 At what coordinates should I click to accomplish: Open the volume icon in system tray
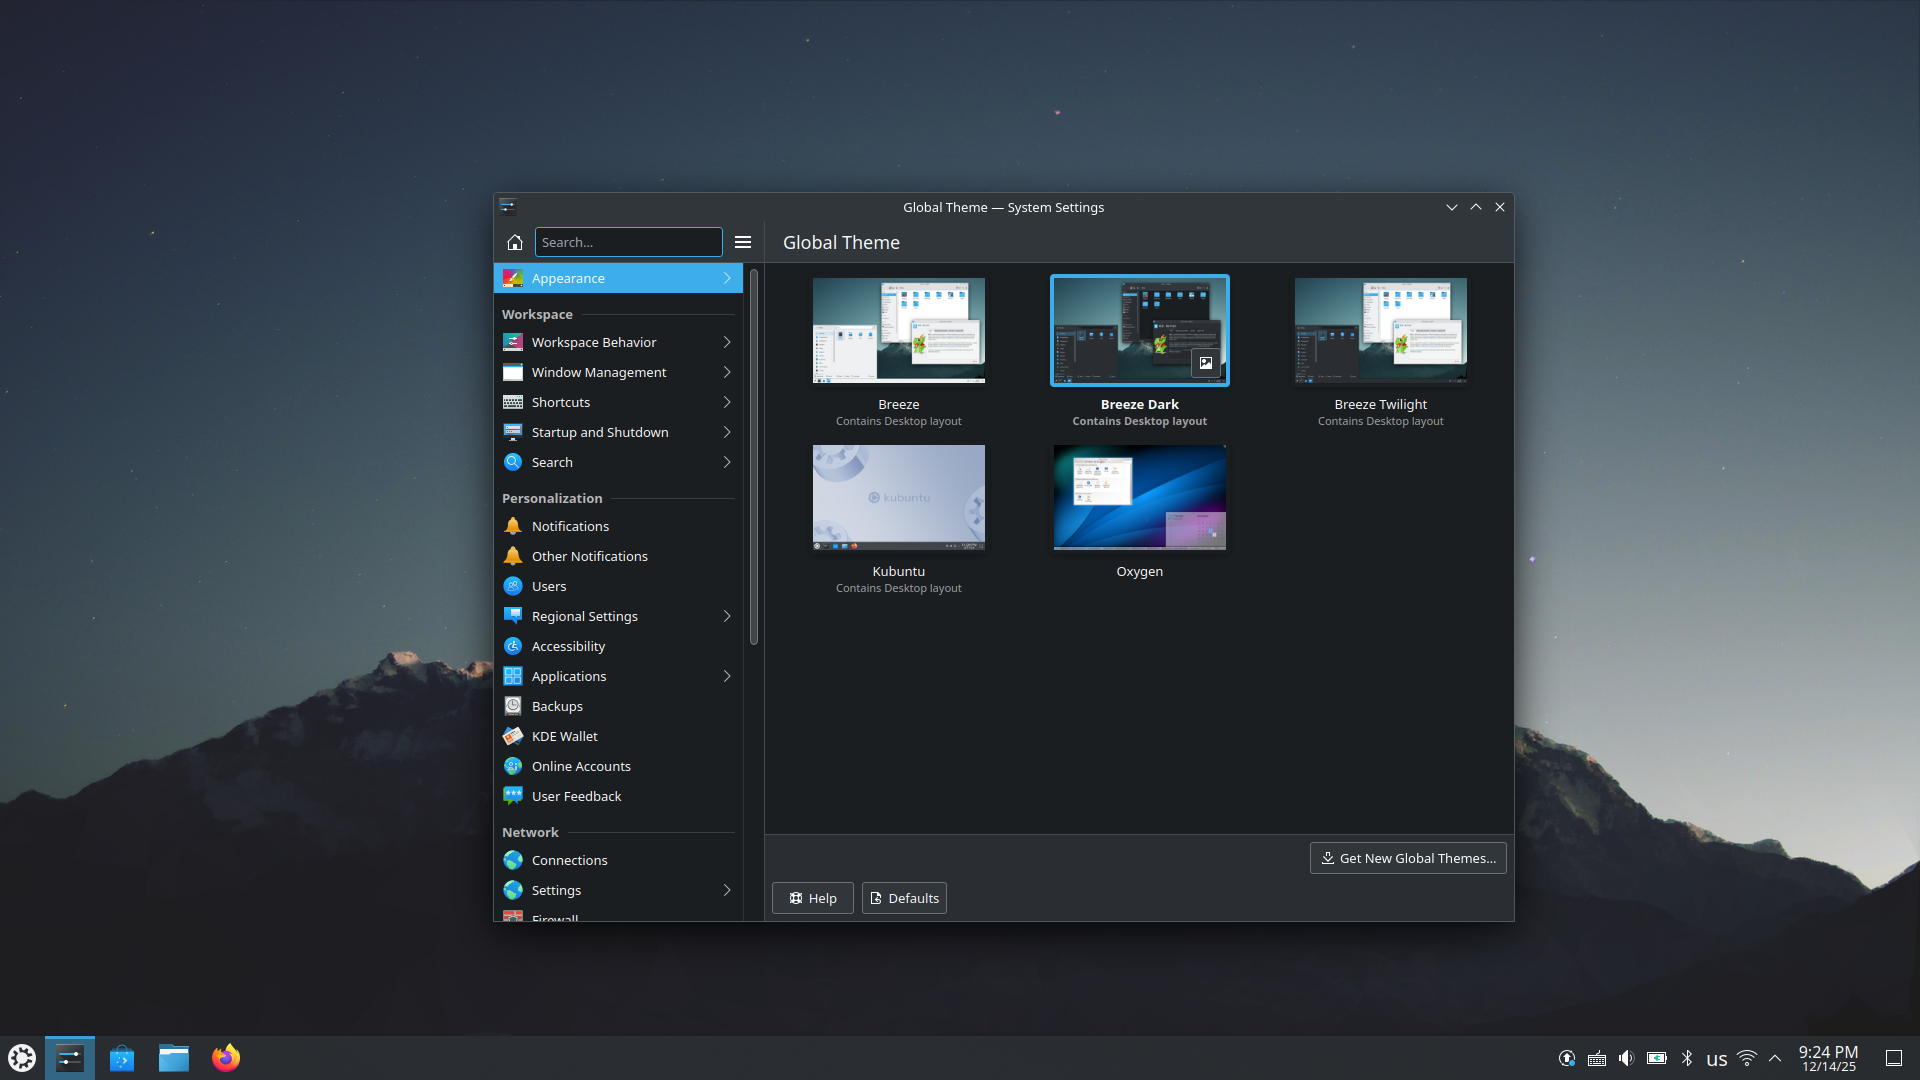[1626, 1058]
